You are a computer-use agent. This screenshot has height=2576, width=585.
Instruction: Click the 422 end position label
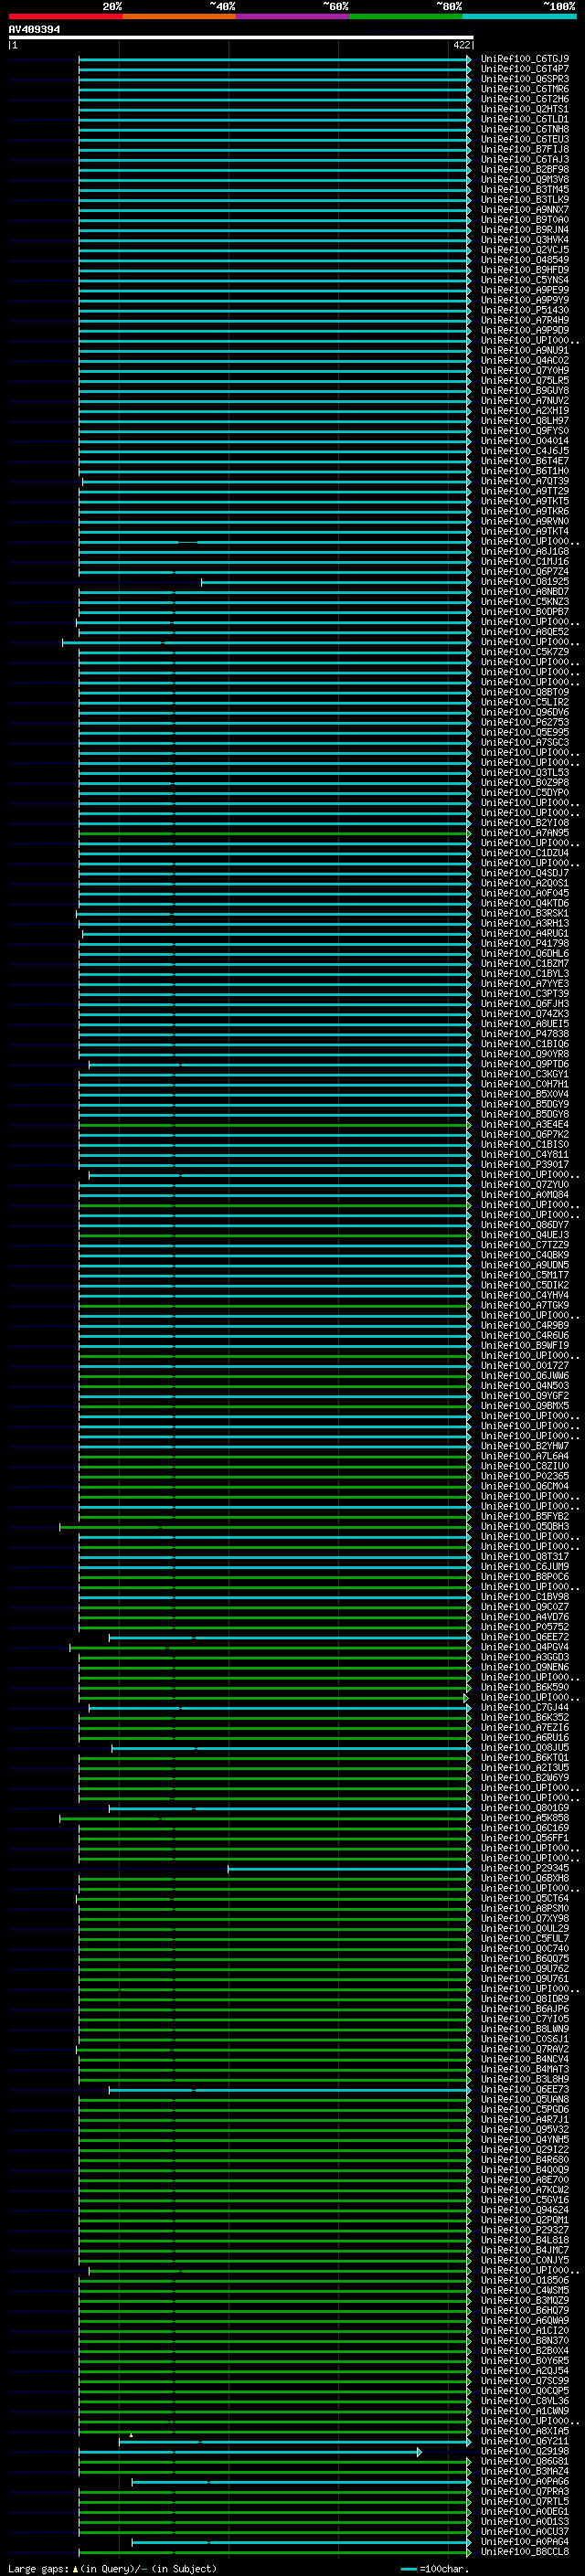tap(461, 45)
